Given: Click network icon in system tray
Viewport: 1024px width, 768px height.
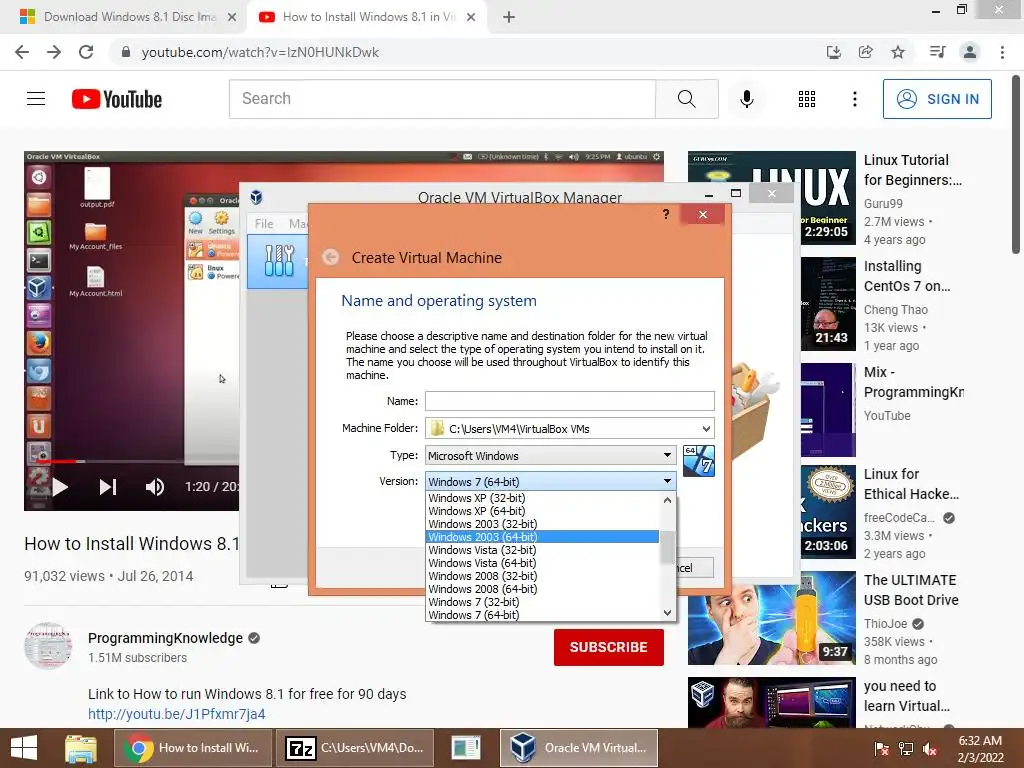Looking at the screenshot, I should point(906,748).
